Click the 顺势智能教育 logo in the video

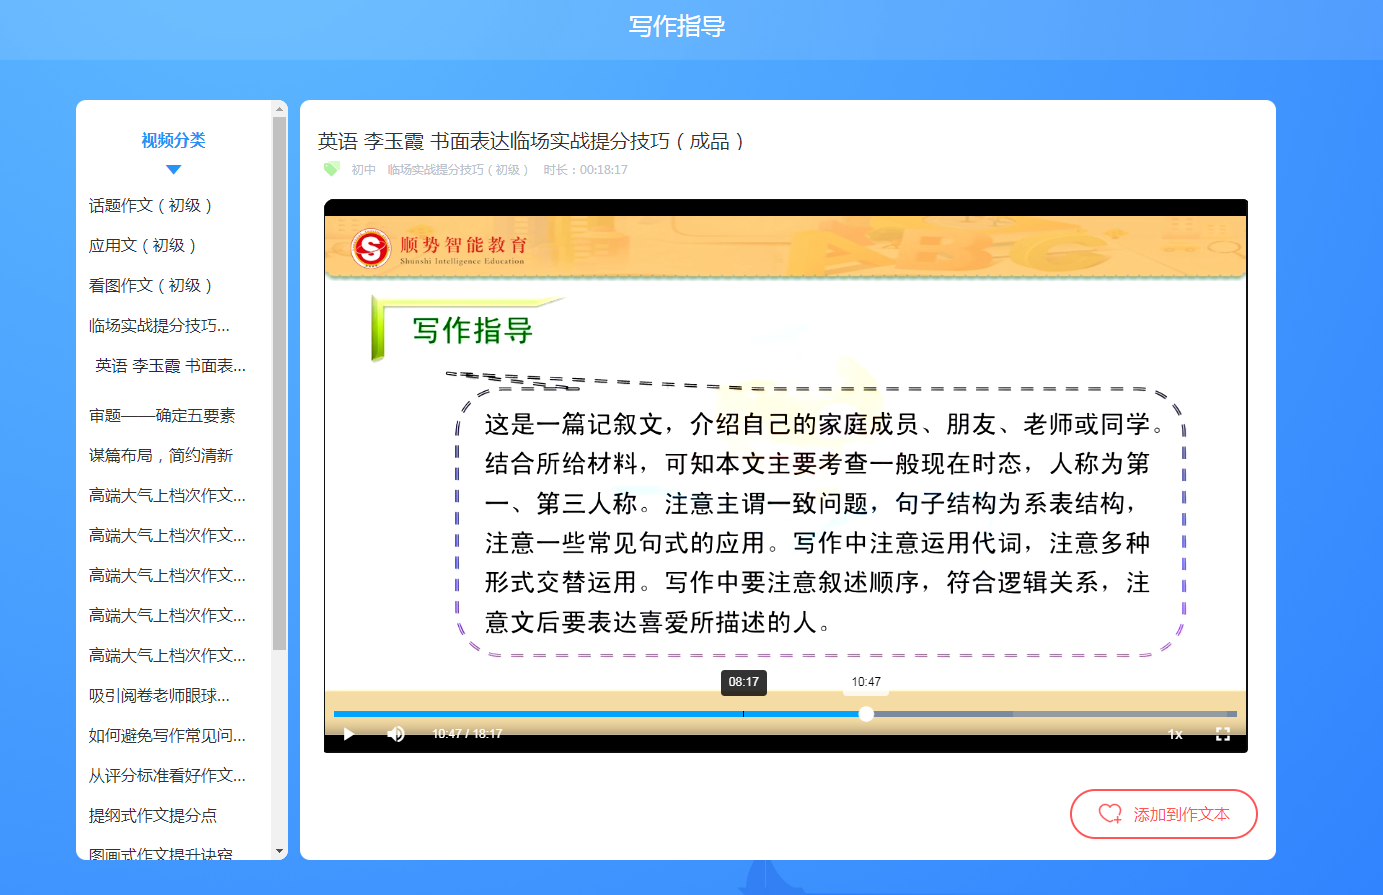pos(438,248)
